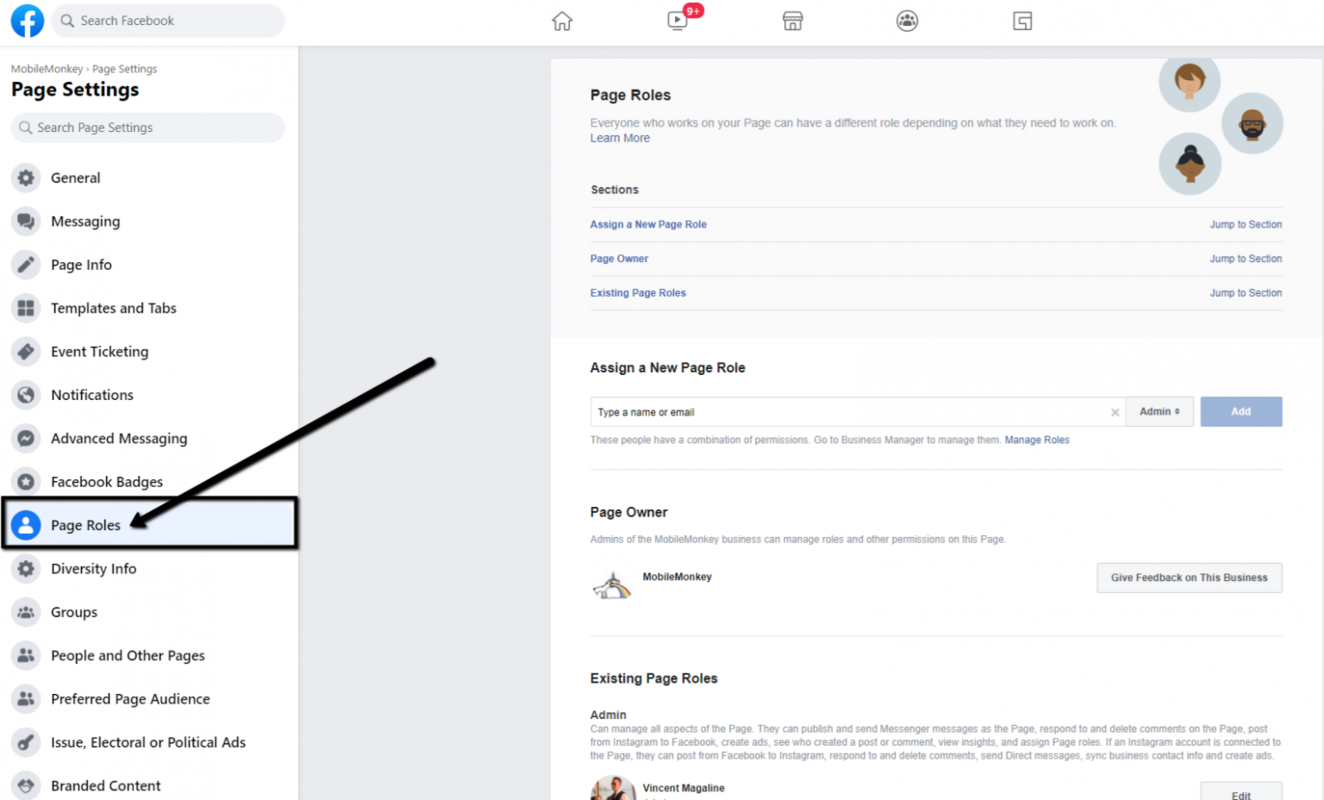The image size is (1324, 800).
Task: Open the Marketplace storefront icon
Action: coord(793,21)
